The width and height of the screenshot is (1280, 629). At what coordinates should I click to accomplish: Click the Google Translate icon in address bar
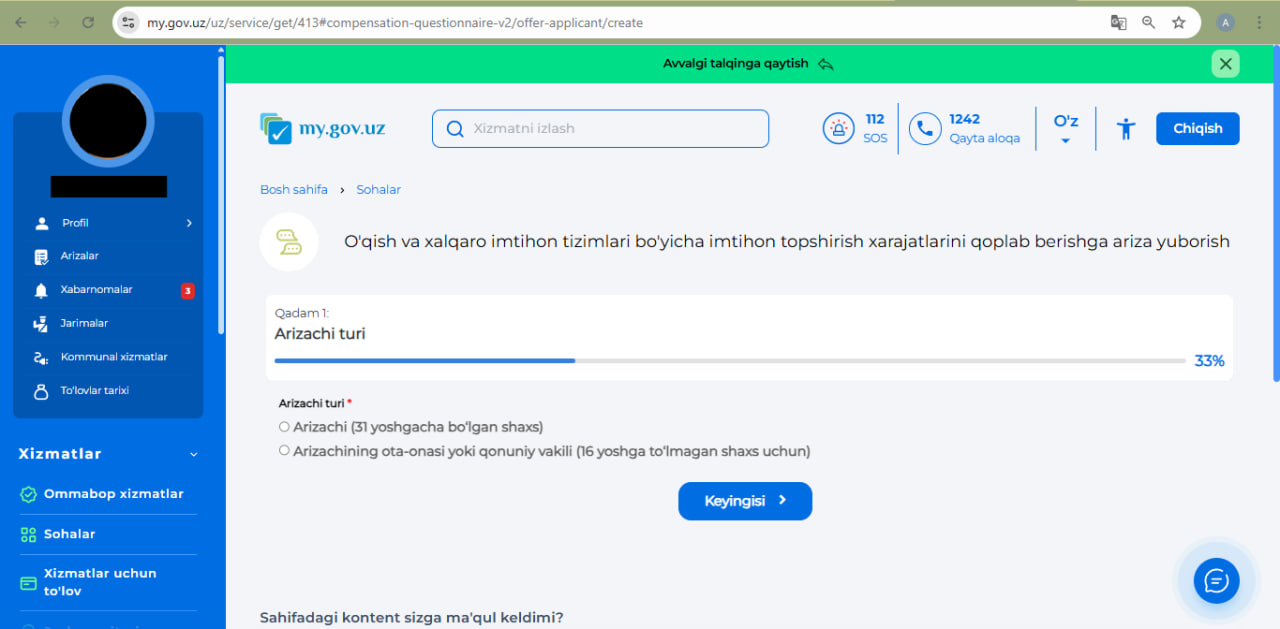pos(1119,22)
